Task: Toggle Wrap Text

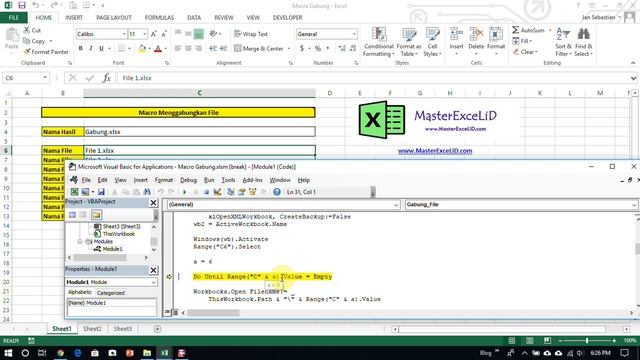Action: 251,34
